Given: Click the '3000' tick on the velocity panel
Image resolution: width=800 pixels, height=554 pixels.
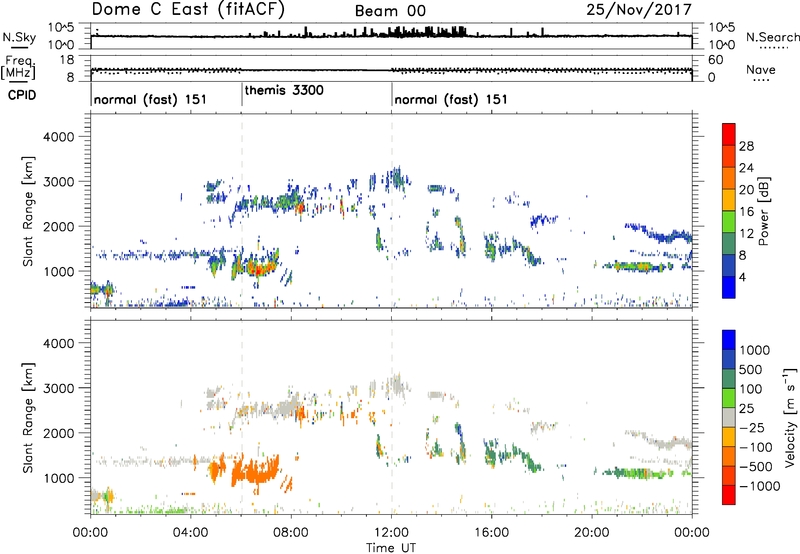Looking at the screenshot, I should coord(58,388).
